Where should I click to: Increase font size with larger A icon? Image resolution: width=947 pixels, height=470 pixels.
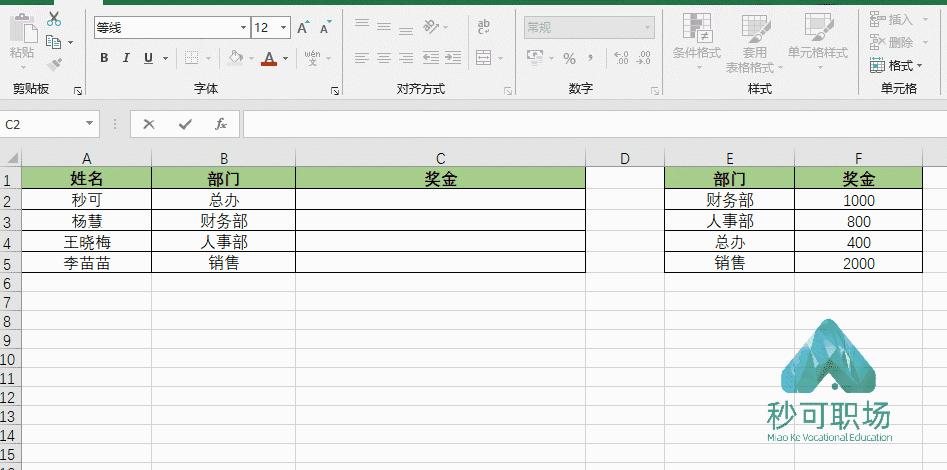point(303,28)
